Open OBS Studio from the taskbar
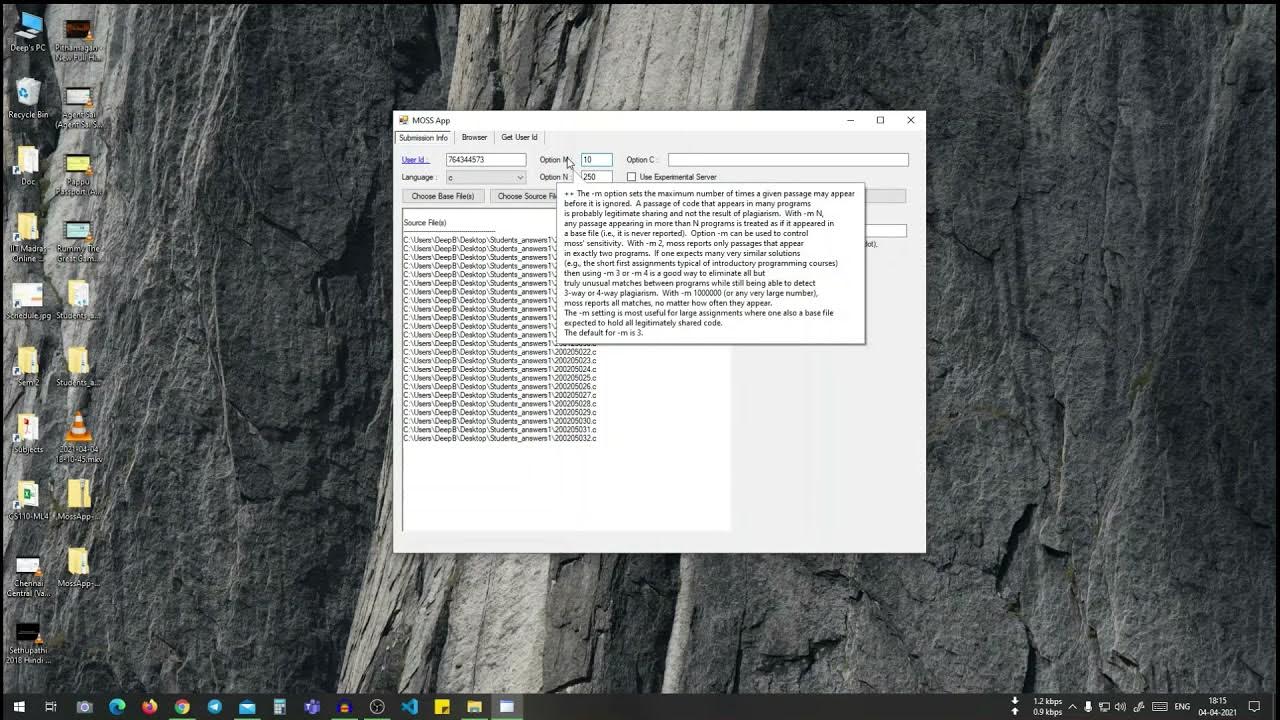Viewport: 1280px width, 720px height. tap(377, 707)
